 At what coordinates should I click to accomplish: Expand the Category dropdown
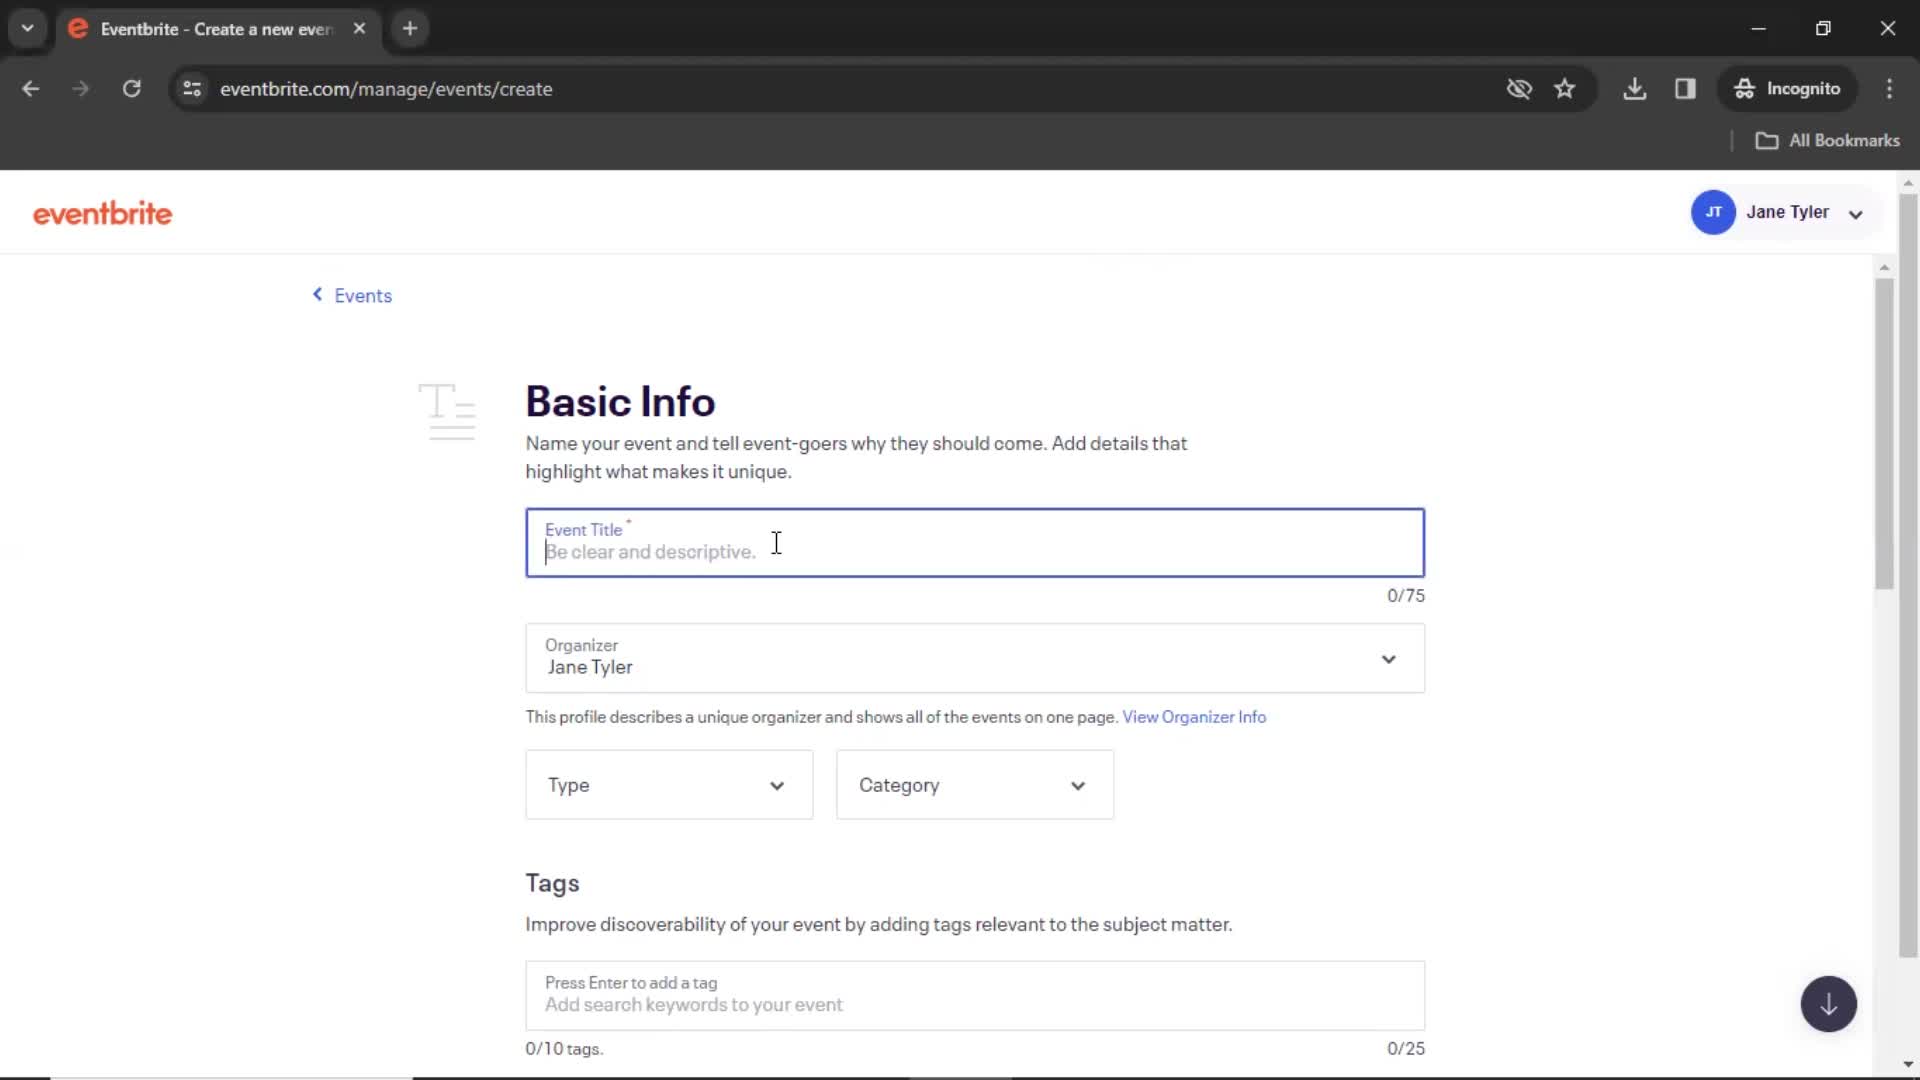click(975, 785)
